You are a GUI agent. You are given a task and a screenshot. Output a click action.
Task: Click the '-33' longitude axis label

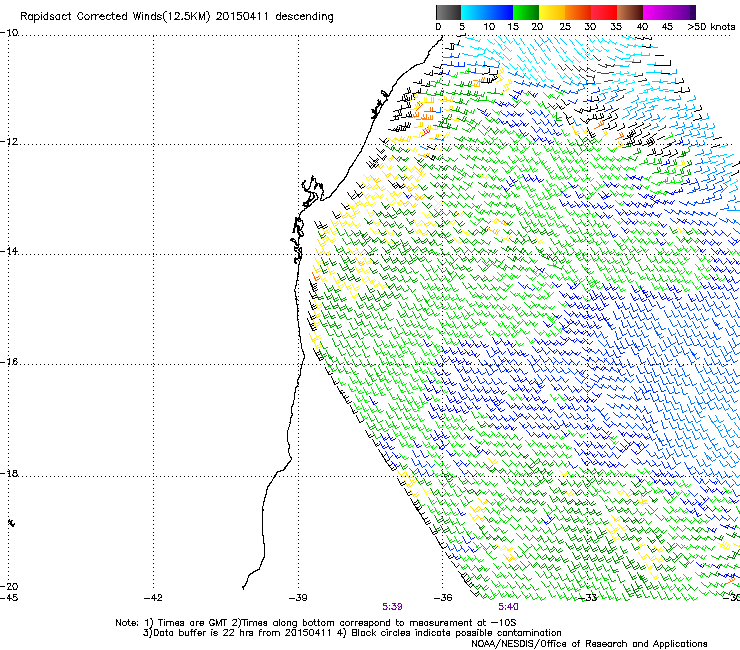[588, 598]
